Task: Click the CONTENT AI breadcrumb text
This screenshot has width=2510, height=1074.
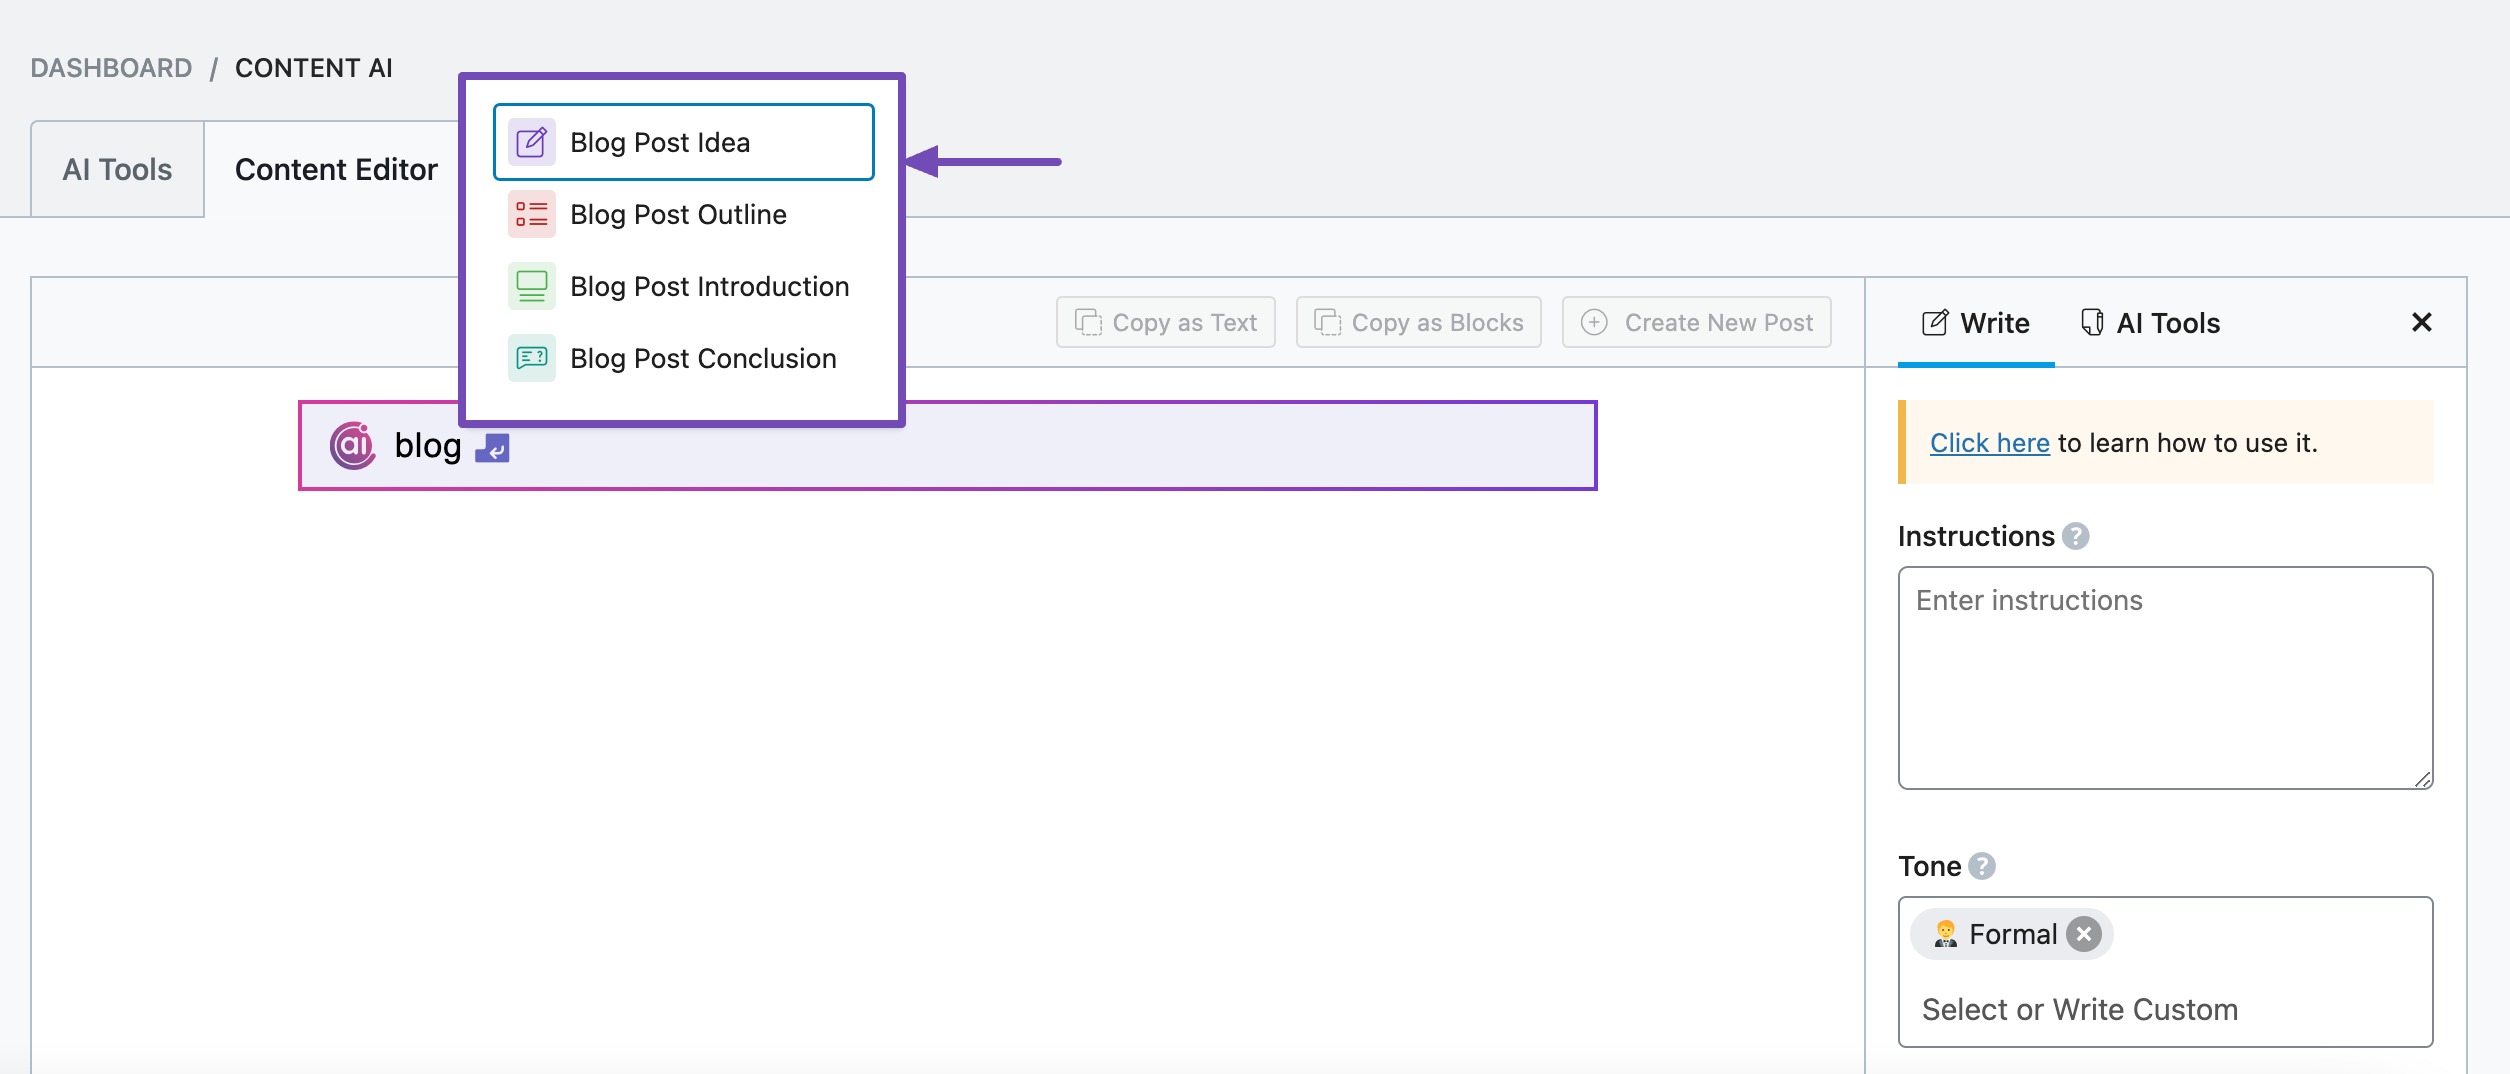Action: point(313,68)
